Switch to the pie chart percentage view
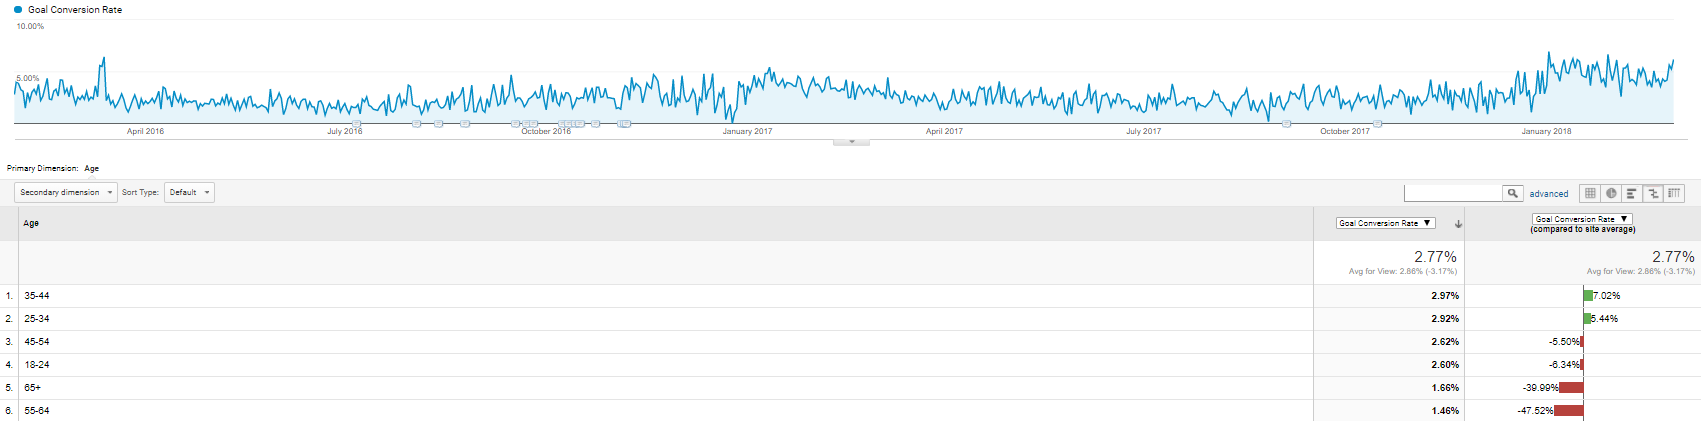This screenshot has height=421, width=1701. (x=1611, y=193)
